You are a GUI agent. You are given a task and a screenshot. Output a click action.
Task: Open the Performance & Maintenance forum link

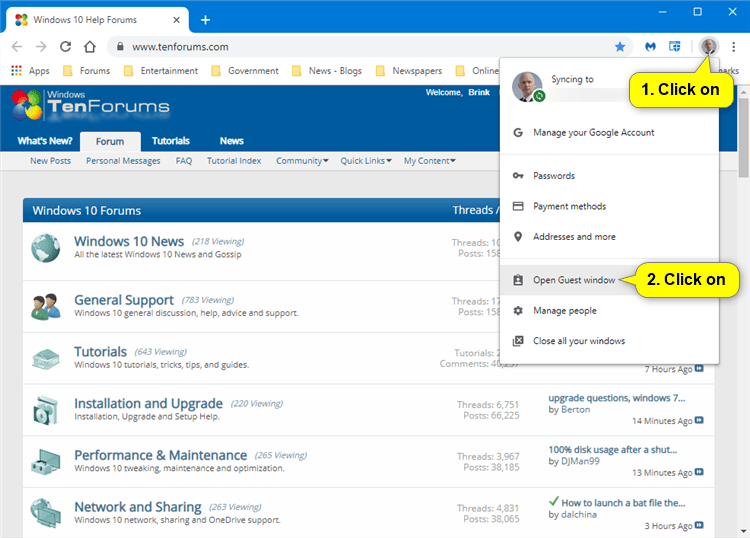click(160, 455)
